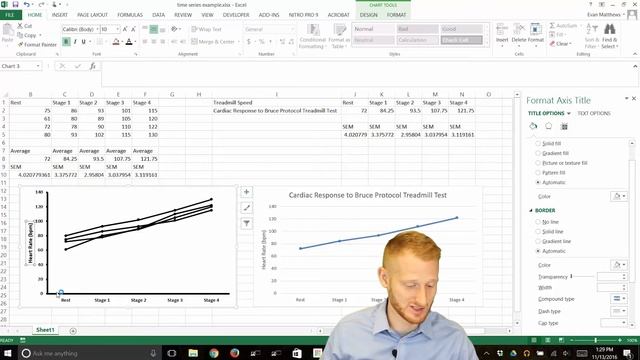
Task: Select Automatic border line option
Action: tap(538, 251)
